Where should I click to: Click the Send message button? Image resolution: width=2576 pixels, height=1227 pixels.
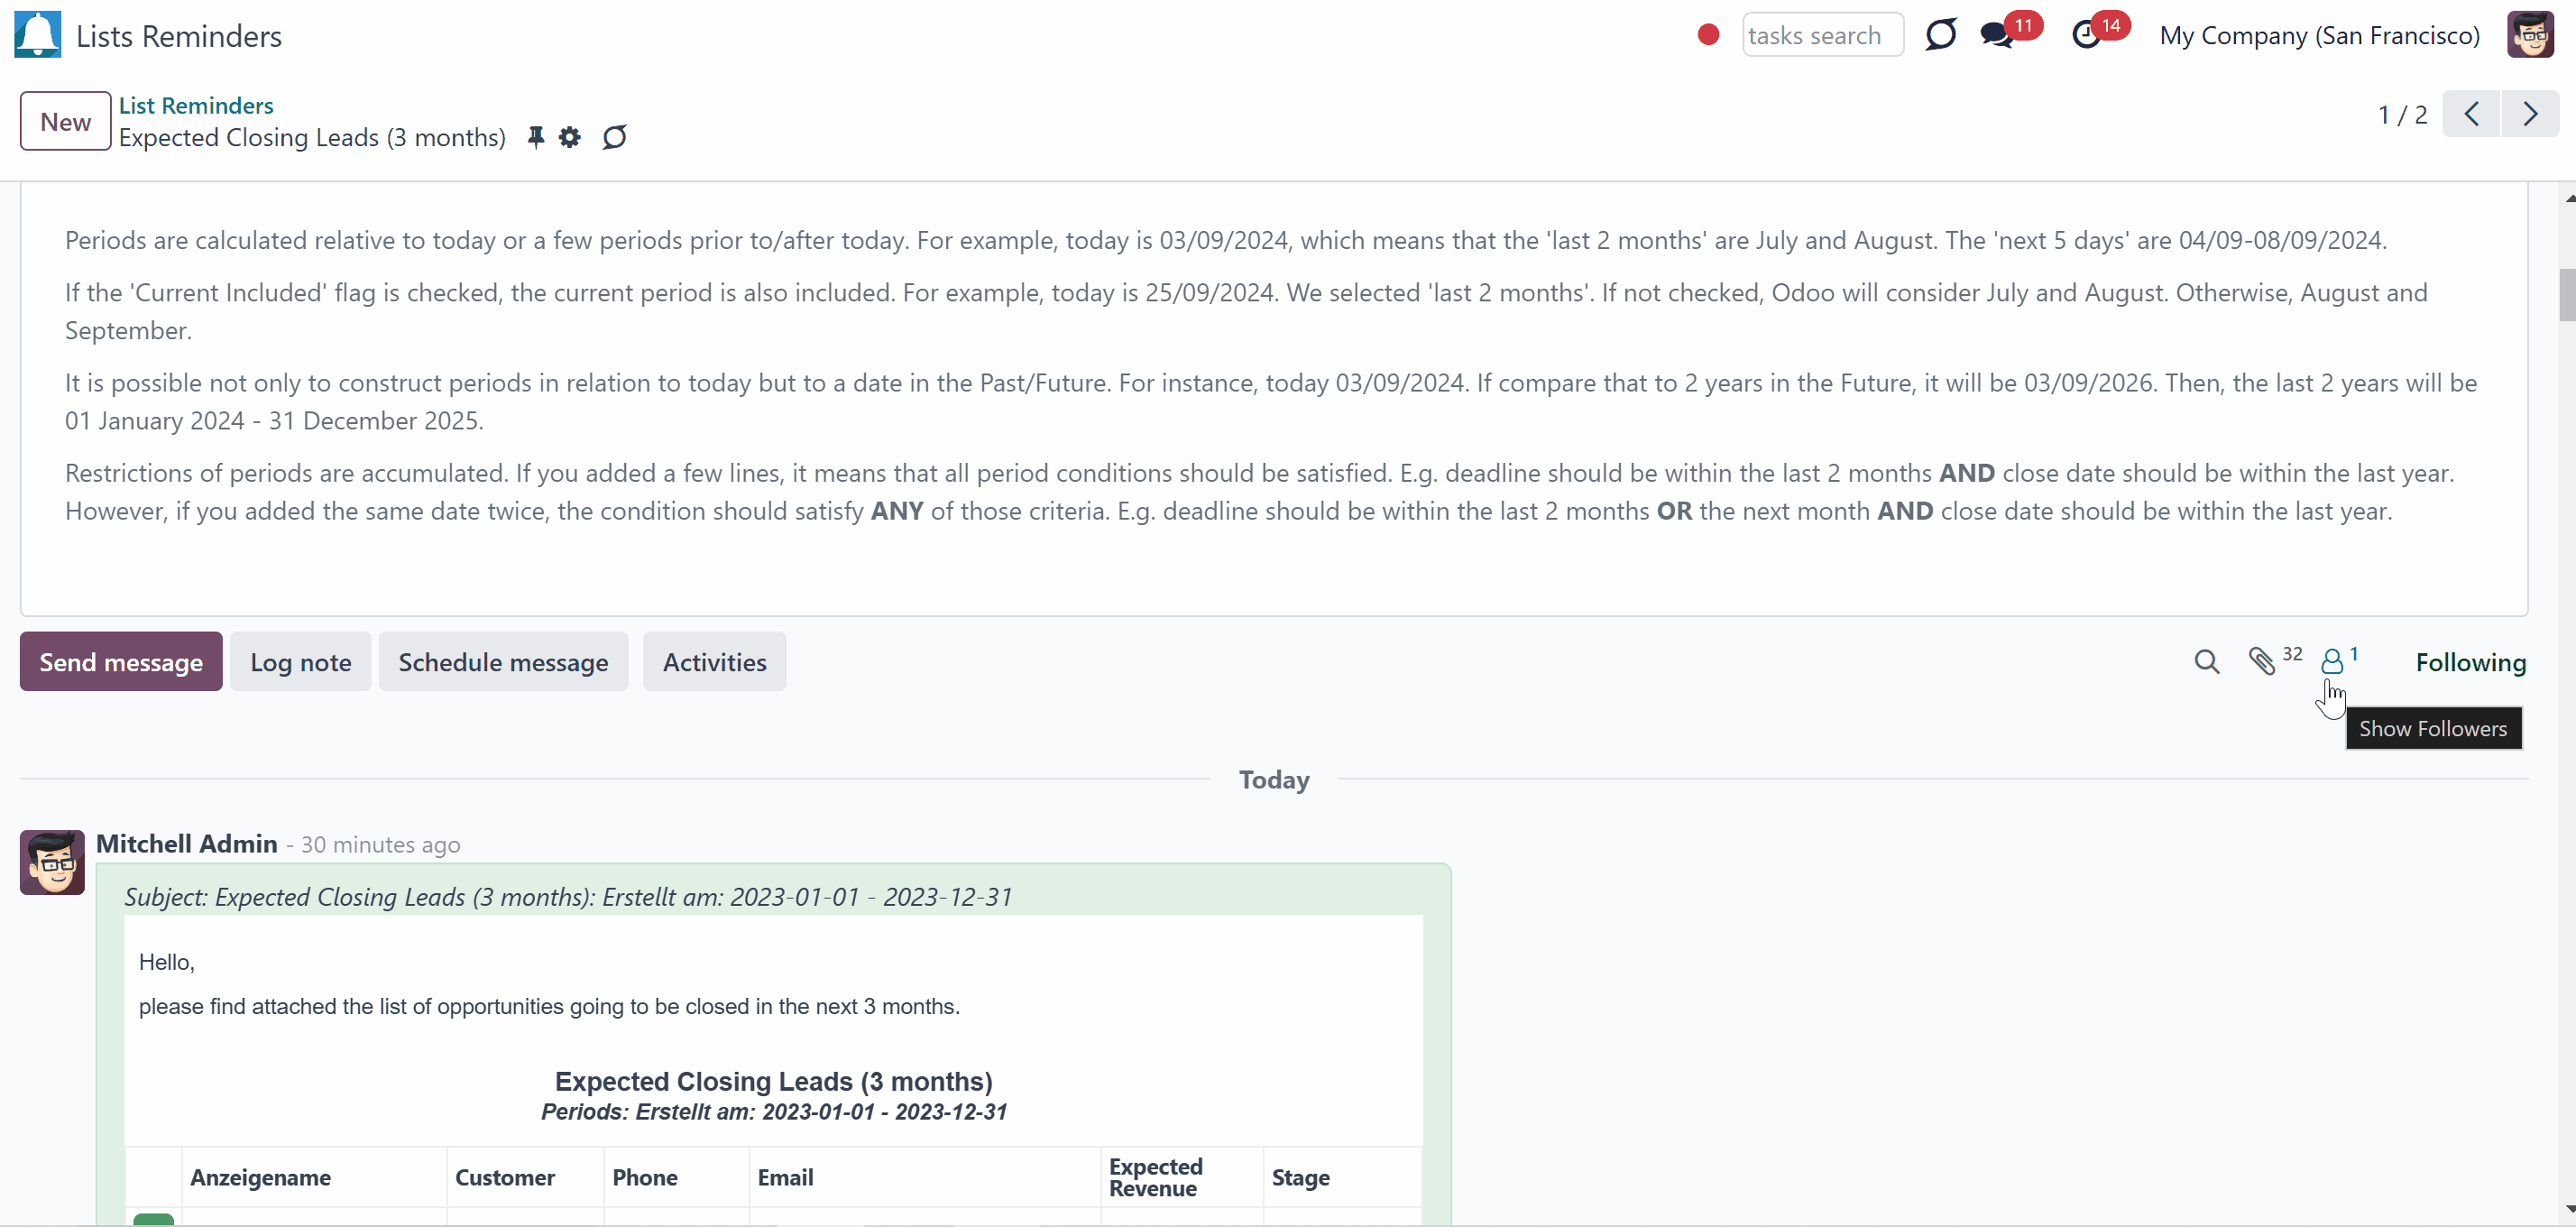[121, 662]
